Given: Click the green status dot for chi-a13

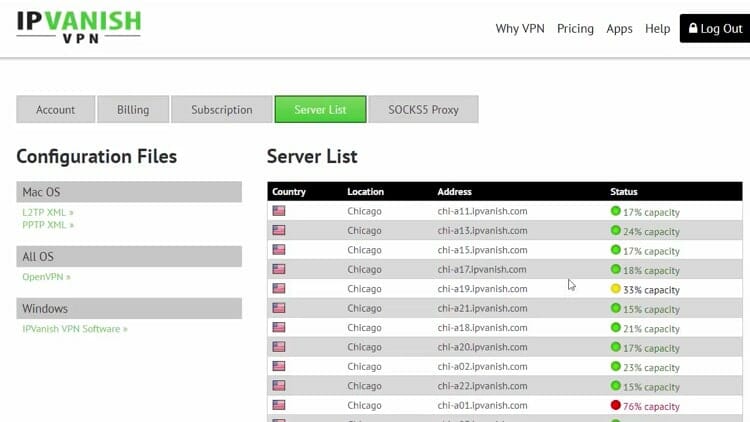Looking at the screenshot, I should [616, 231].
